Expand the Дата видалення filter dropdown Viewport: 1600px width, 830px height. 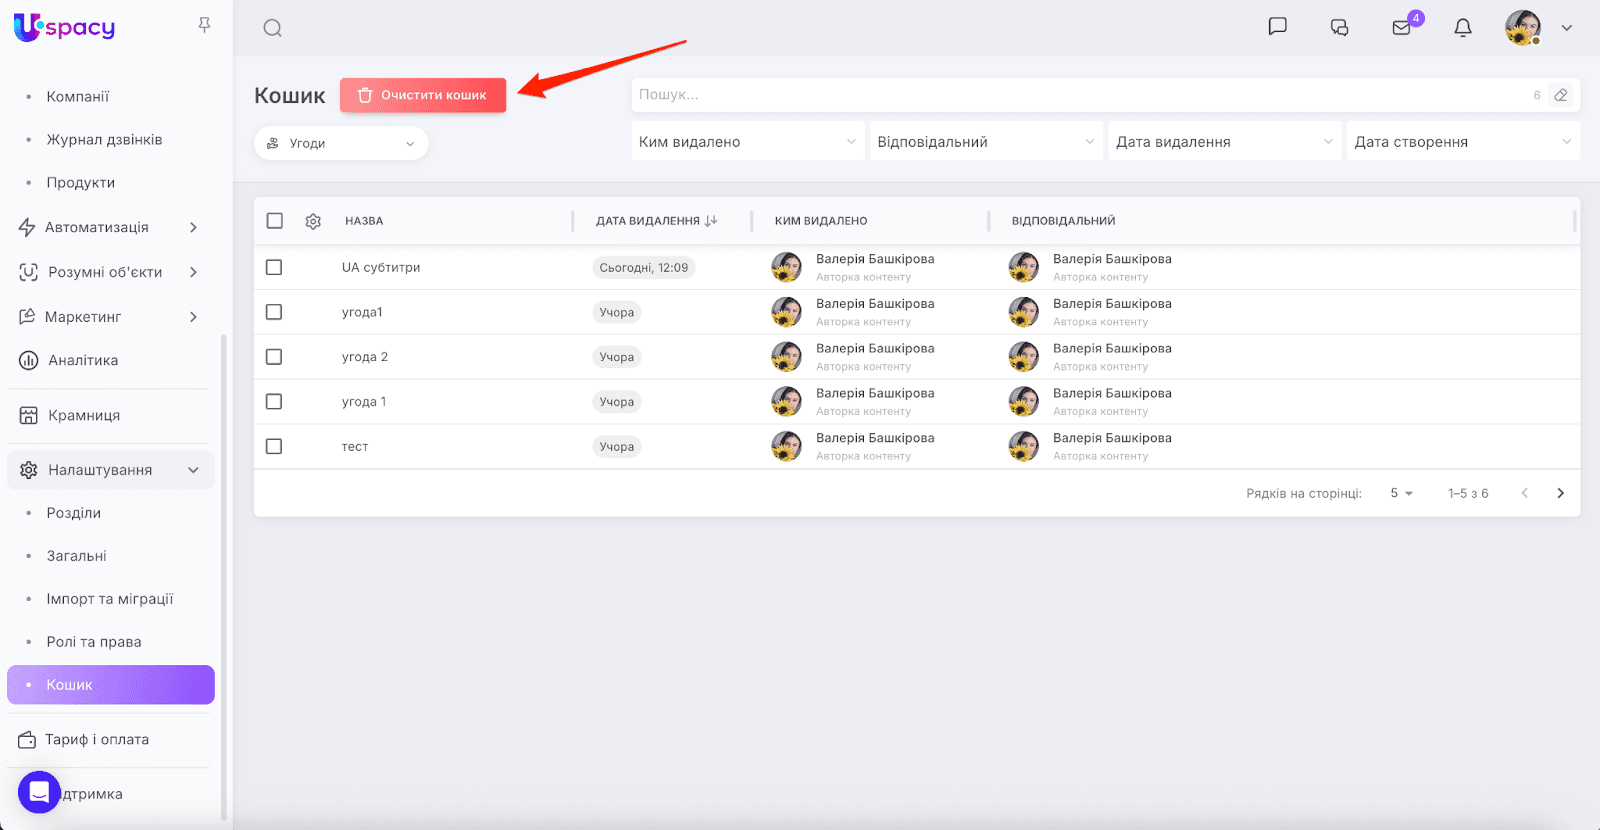[x=1224, y=142]
